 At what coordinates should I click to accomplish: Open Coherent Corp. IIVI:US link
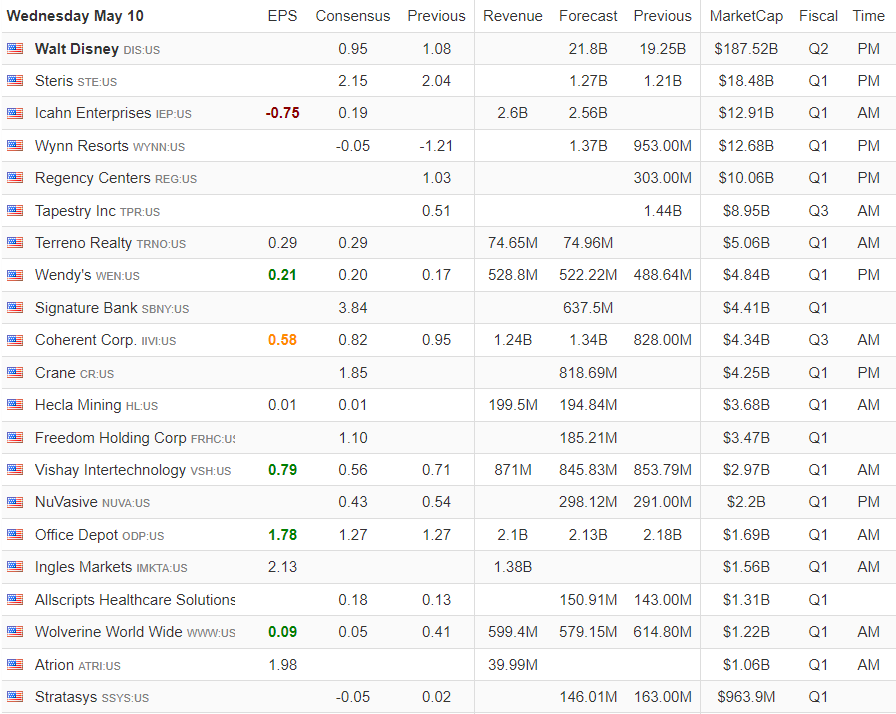(106, 340)
